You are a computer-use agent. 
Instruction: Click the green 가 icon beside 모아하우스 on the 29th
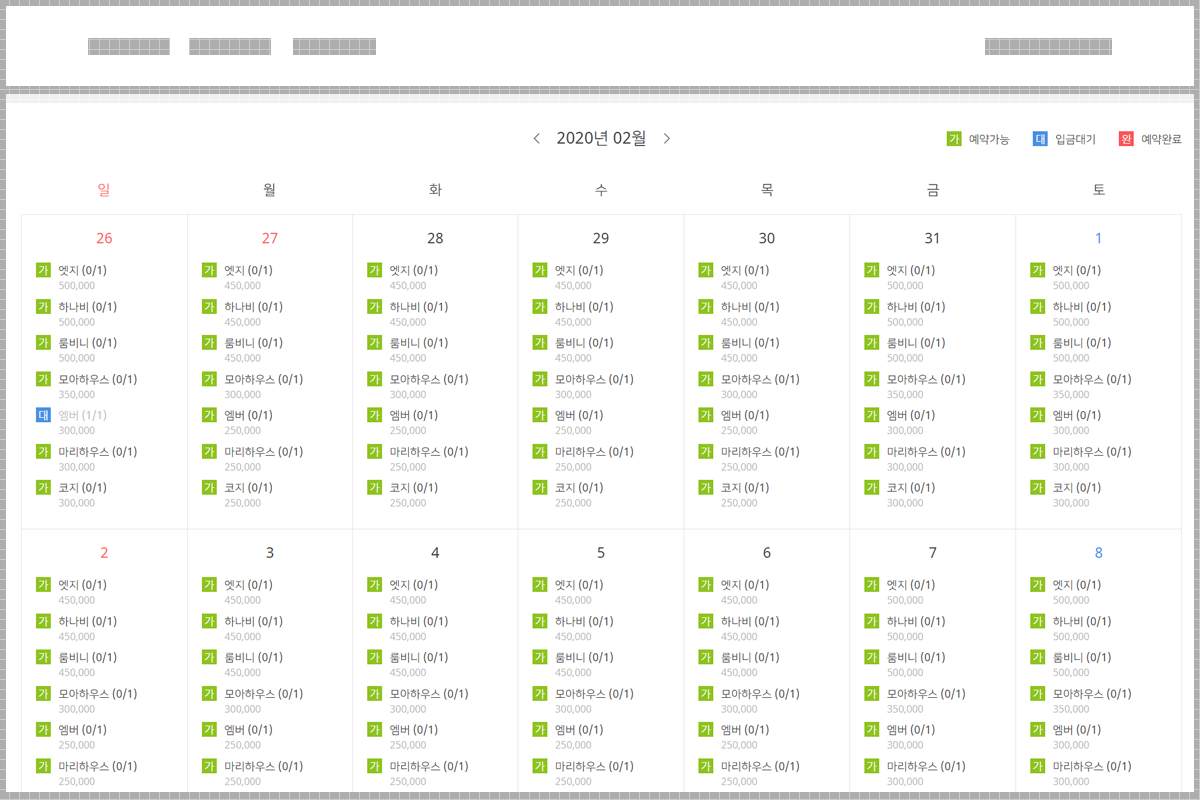point(540,379)
